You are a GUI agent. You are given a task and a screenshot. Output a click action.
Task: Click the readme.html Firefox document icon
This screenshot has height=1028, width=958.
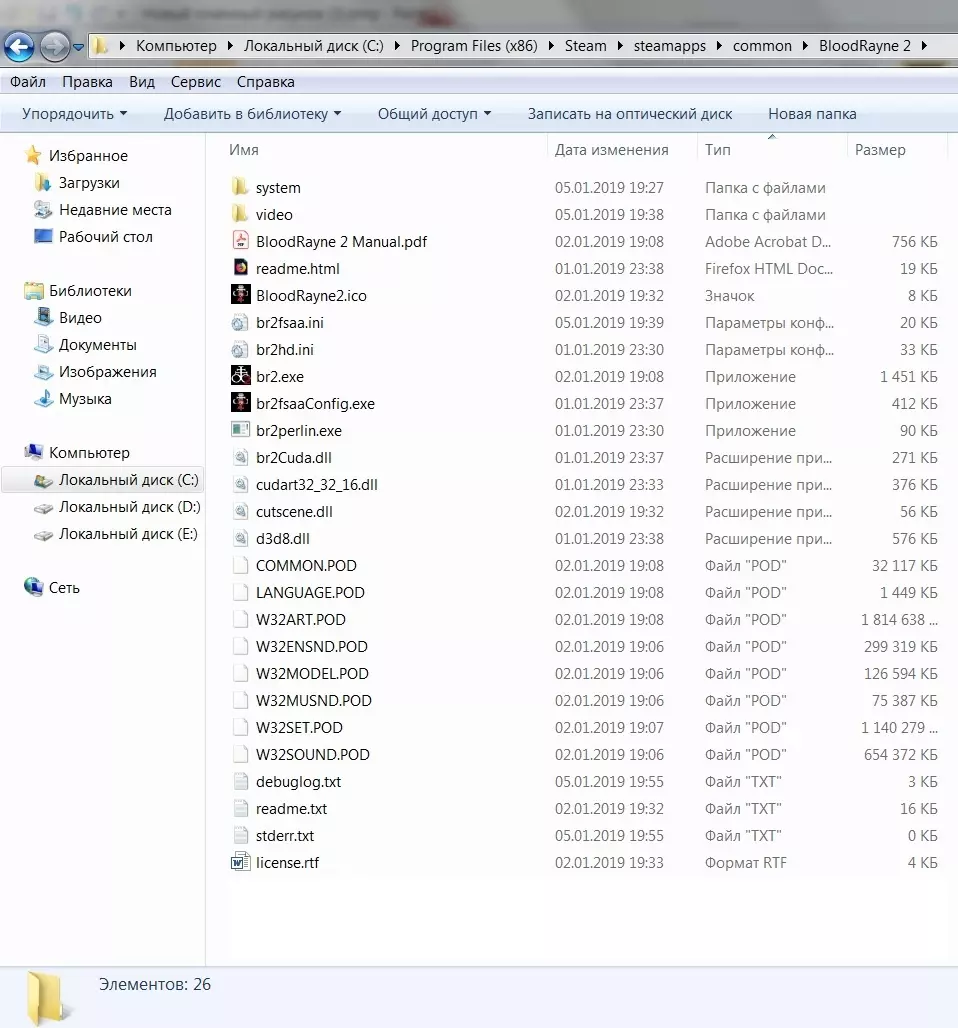(x=240, y=268)
